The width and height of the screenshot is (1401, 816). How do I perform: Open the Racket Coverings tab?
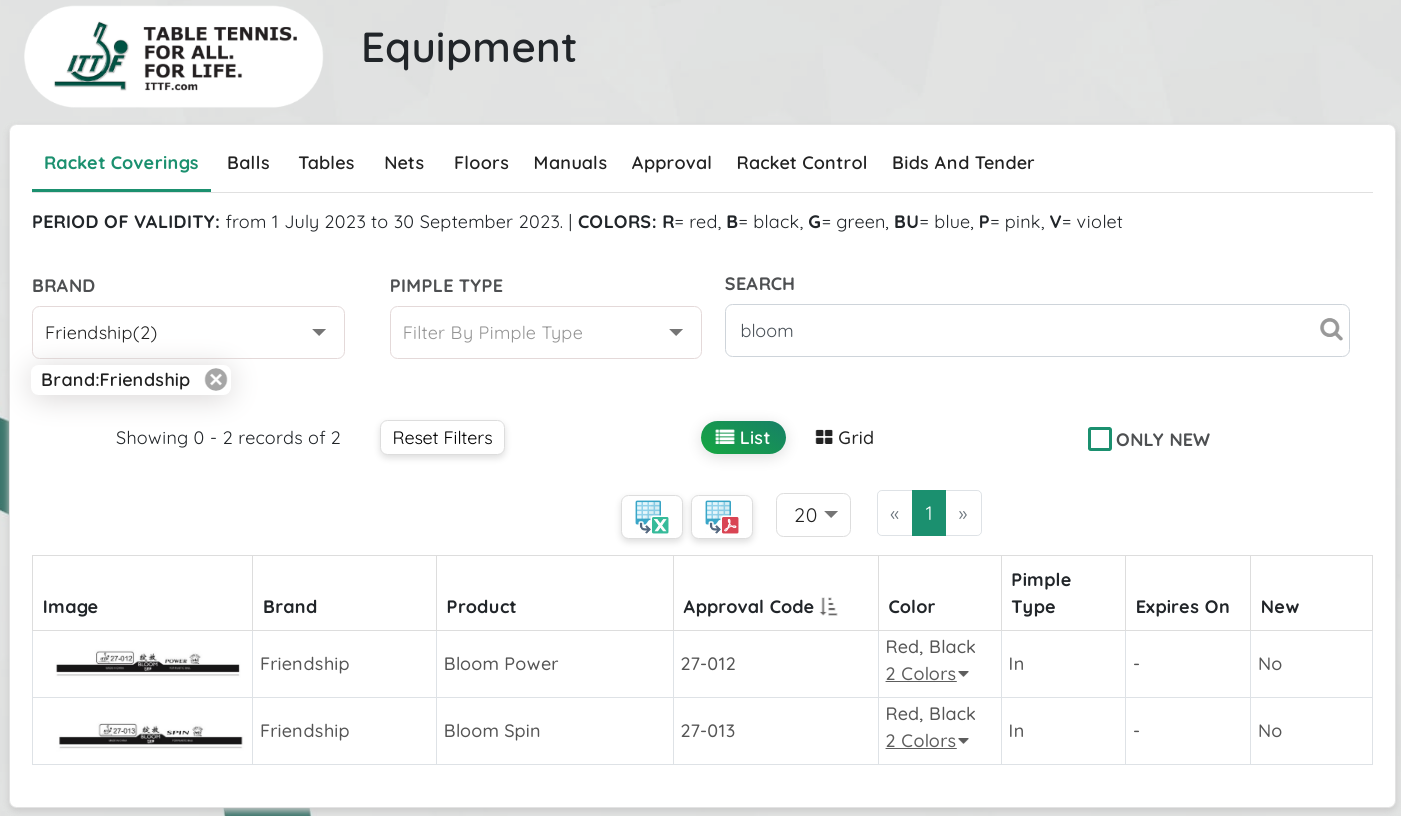(121, 163)
